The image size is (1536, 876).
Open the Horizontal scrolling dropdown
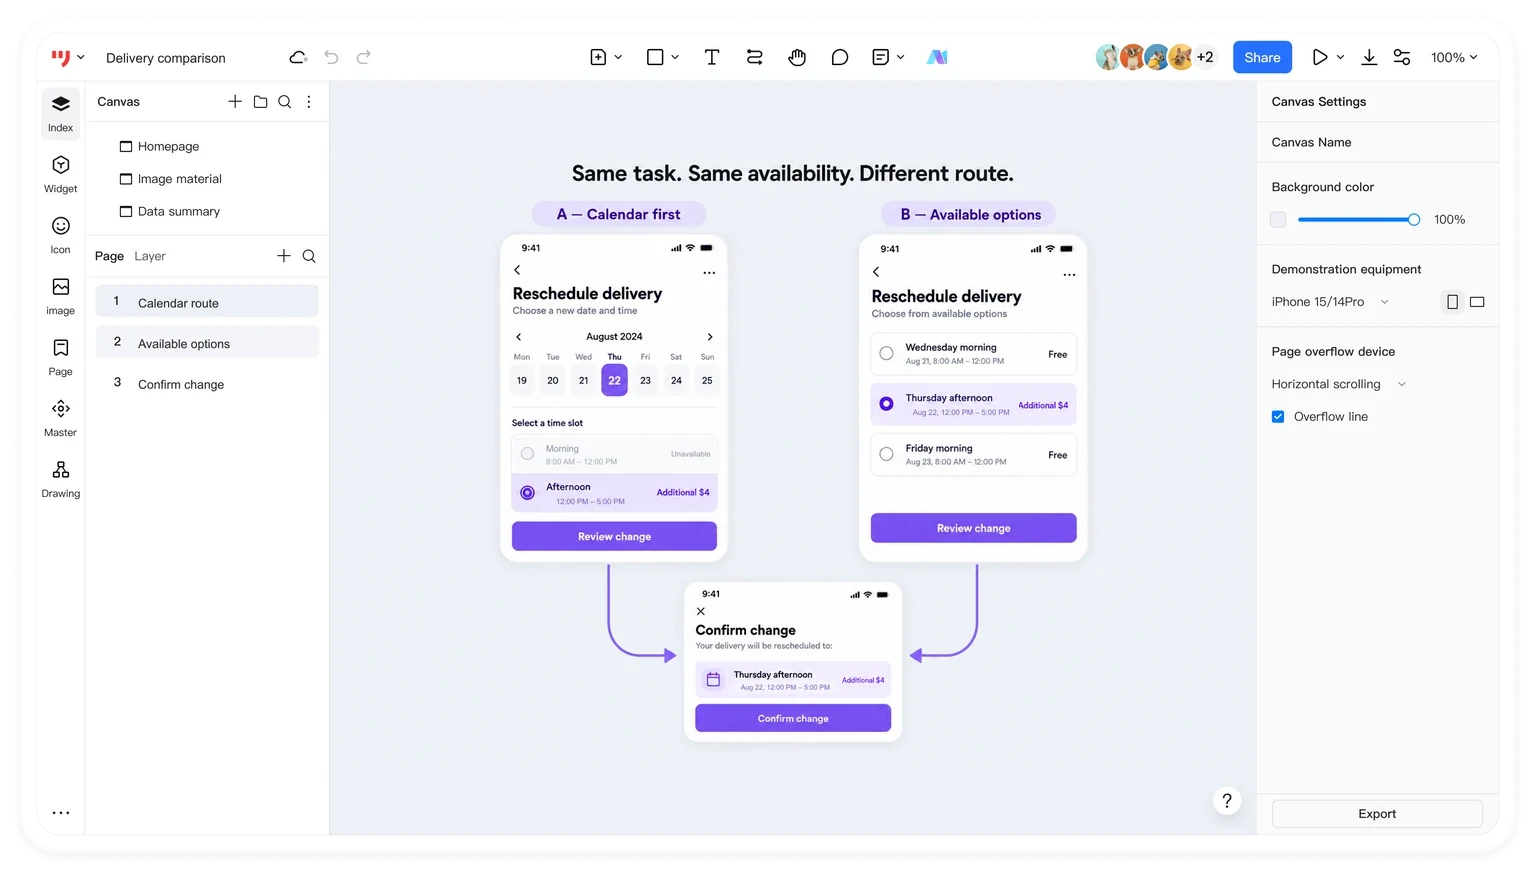[1339, 384]
